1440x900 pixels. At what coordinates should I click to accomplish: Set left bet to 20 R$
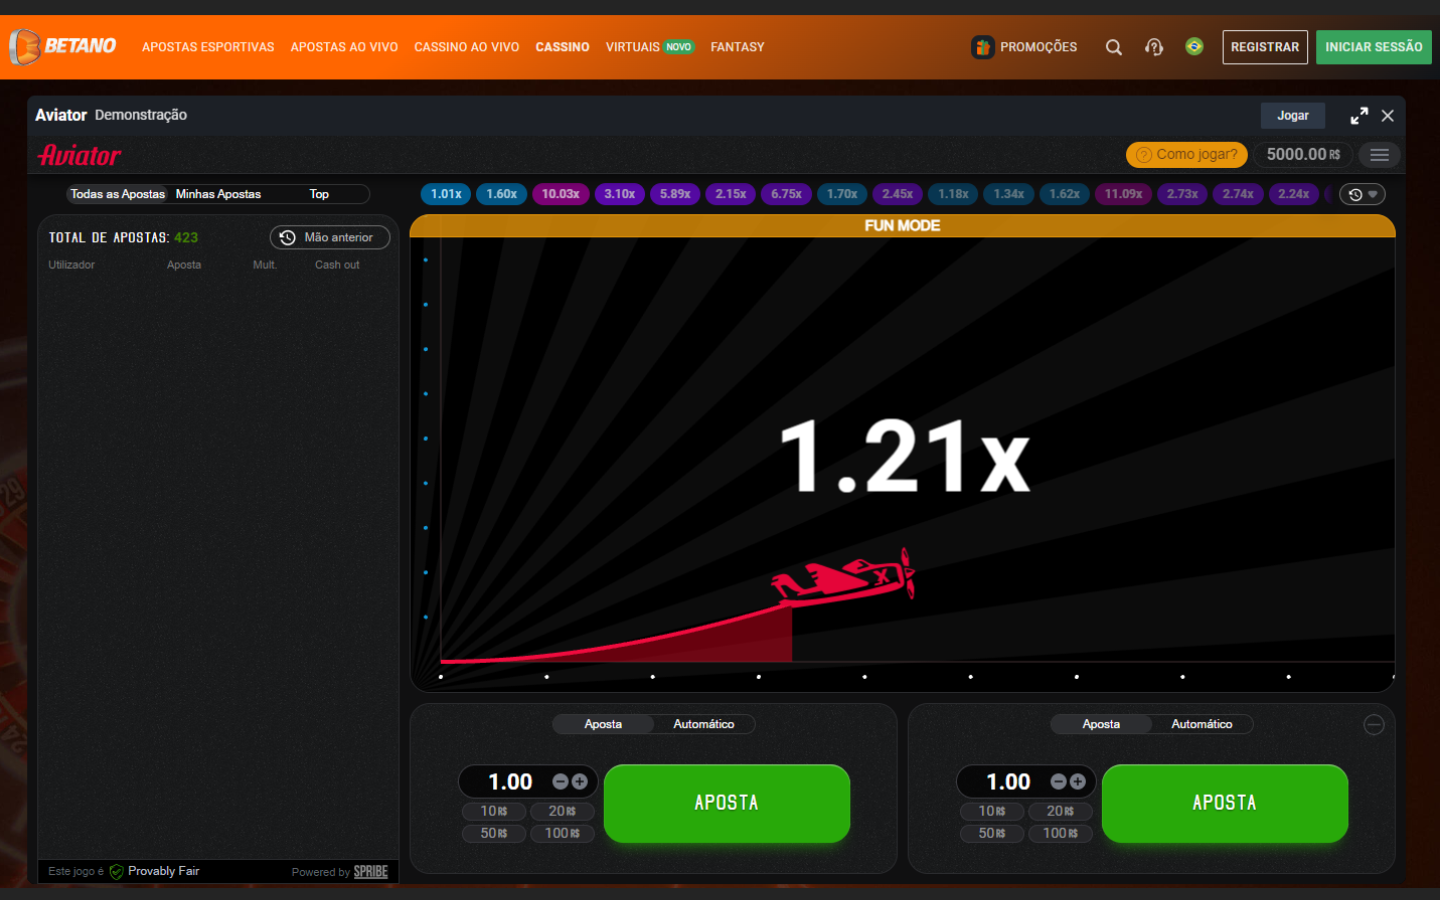point(562,811)
